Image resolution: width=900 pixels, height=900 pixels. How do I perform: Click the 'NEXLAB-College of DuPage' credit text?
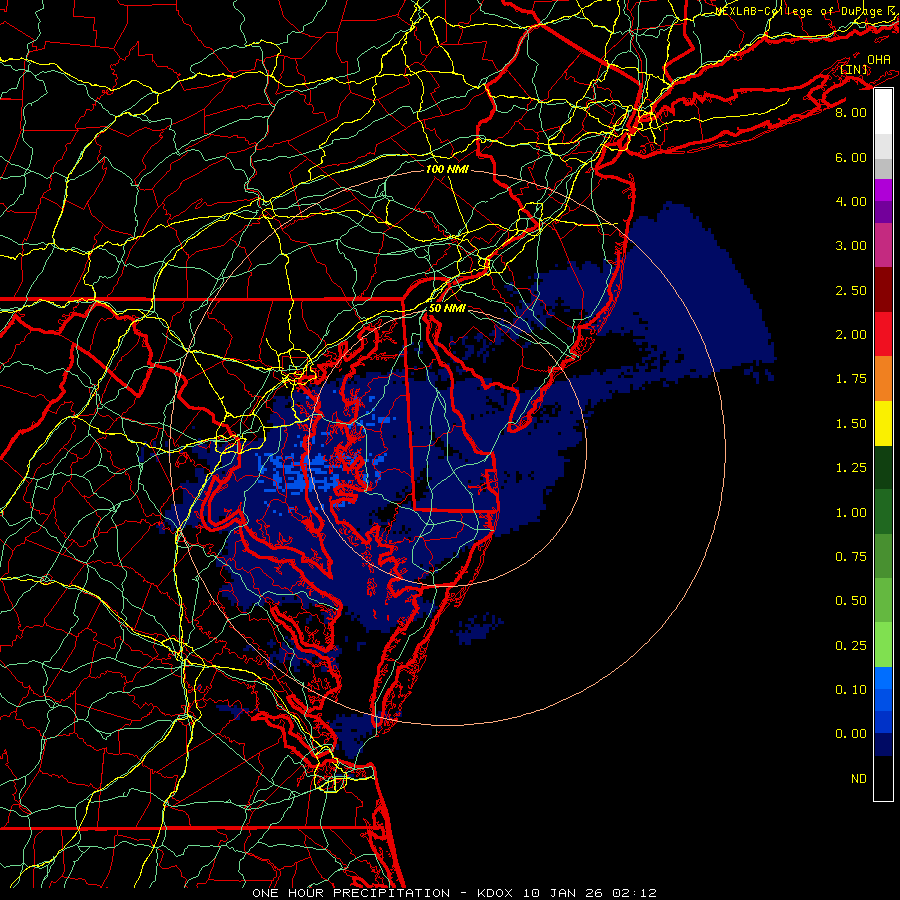(x=798, y=11)
